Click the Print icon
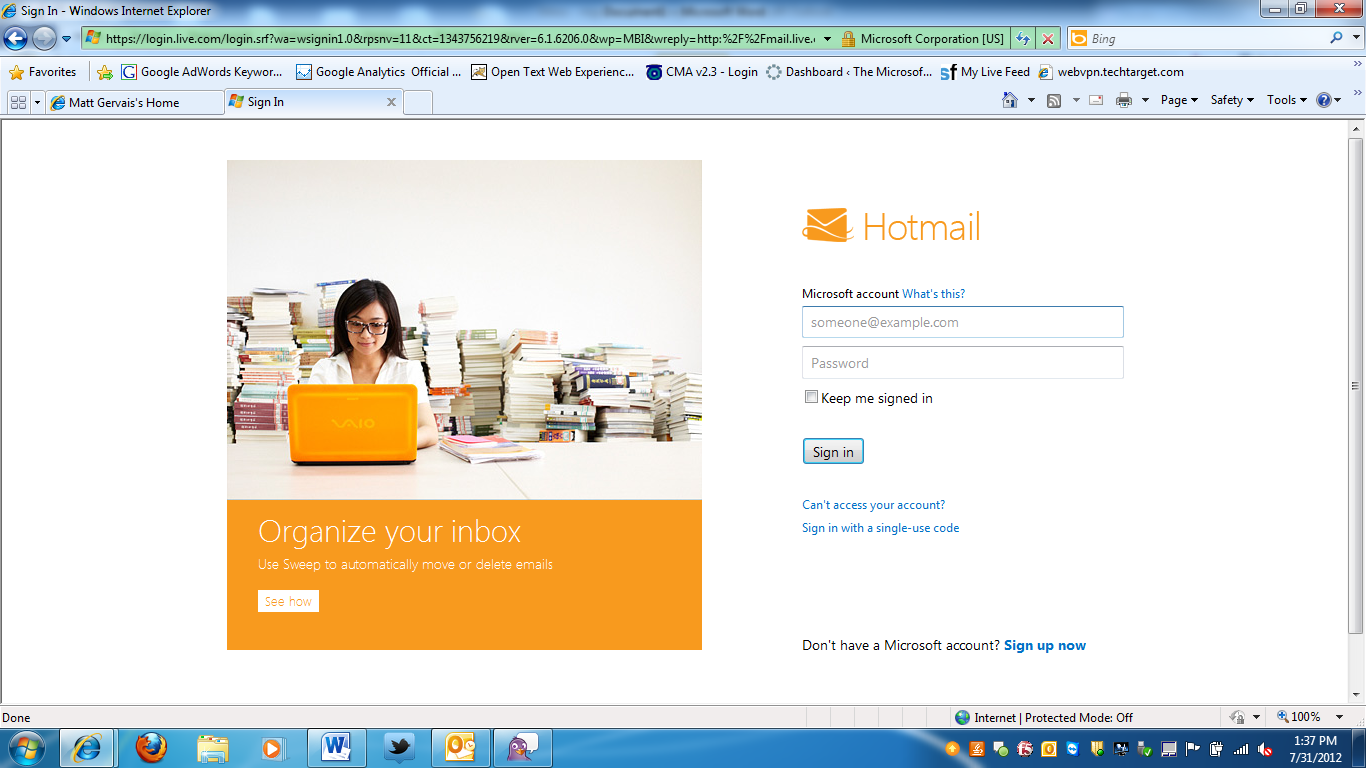The height and width of the screenshot is (768, 1366). pyautogui.click(x=1124, y=100)
